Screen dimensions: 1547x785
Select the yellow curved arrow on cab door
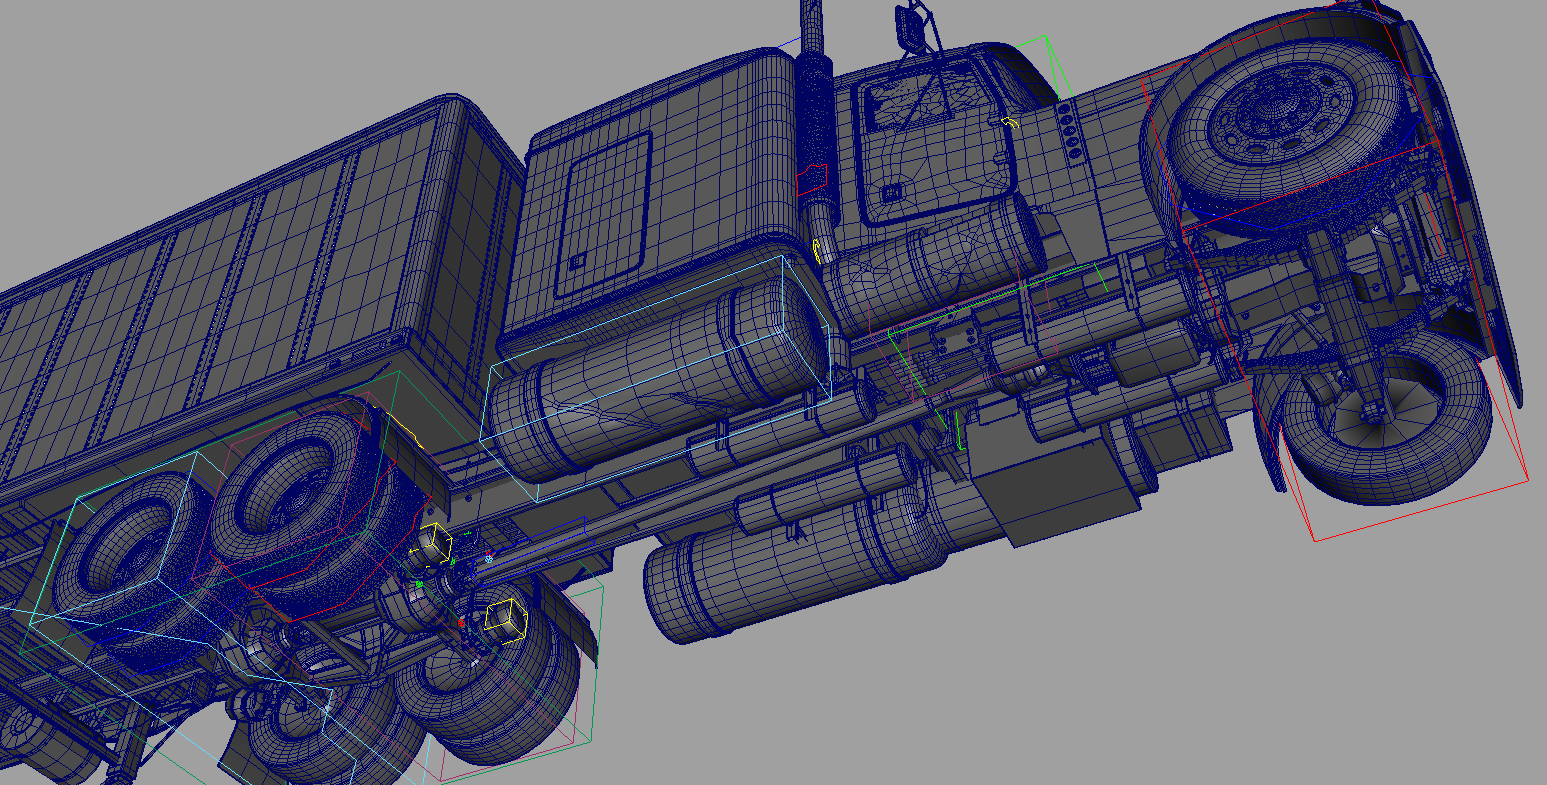pyautogui.click(x=1011, y=122)
